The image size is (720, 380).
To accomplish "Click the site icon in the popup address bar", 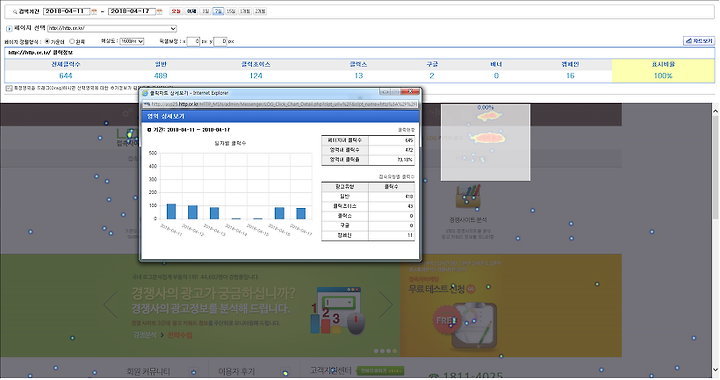I will [147, 104].
